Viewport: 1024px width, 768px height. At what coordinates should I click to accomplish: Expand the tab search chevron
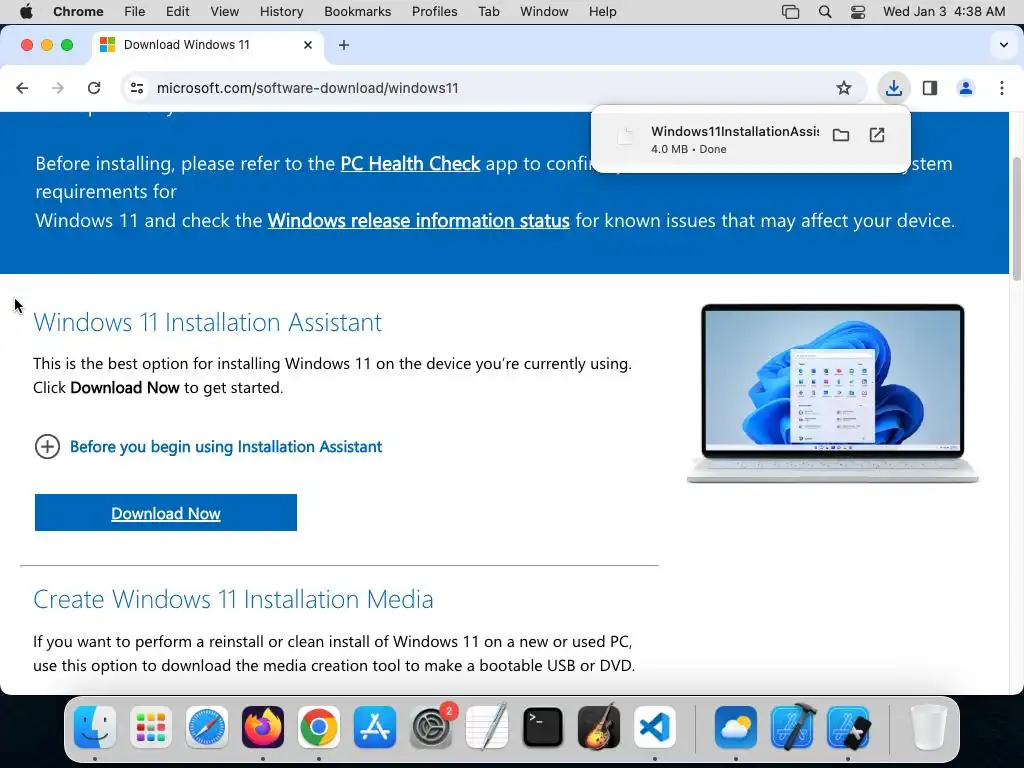click(1004, 45)
